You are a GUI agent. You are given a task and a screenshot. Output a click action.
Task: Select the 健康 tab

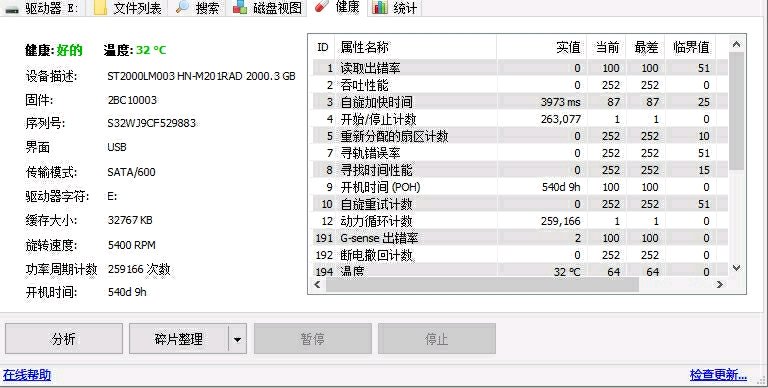point(336,7)
